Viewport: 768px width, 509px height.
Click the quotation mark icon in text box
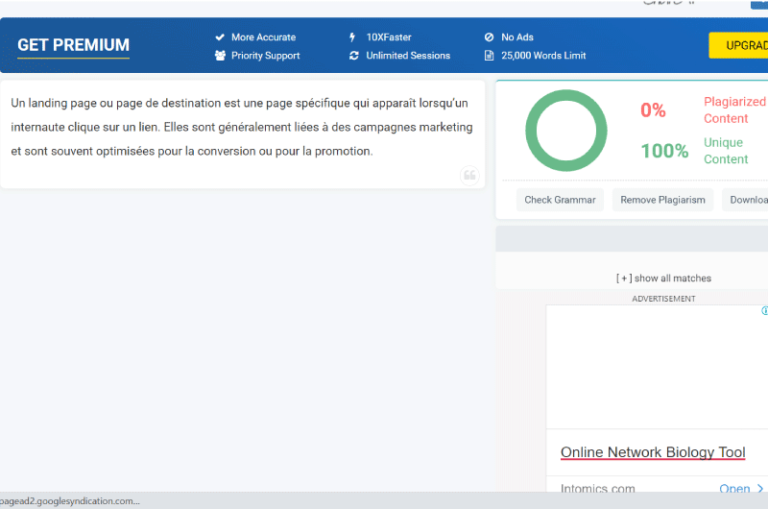(470, 175)
